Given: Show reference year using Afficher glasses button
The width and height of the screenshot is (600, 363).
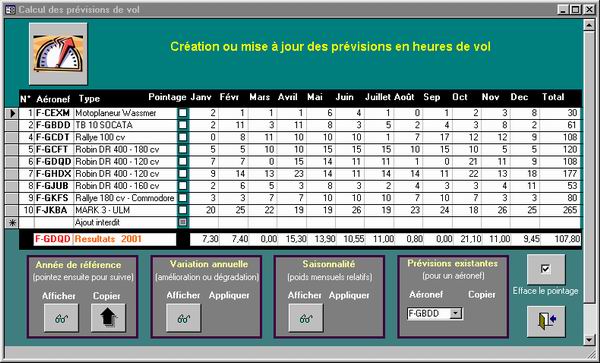Looking at the screenshot, I should (61, 318).
